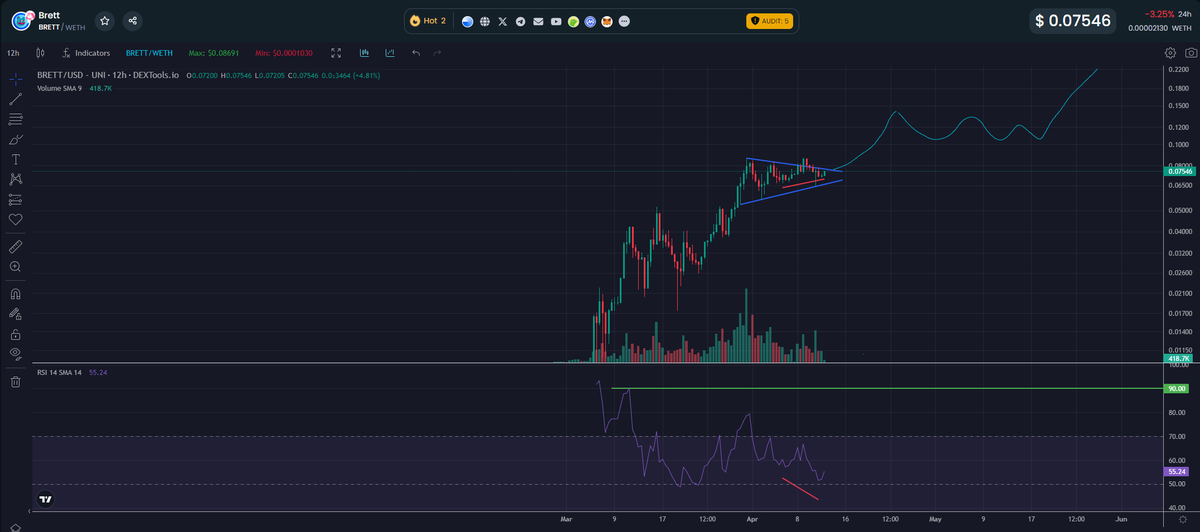Image resolution: width=1200 pixels, height=532 pixels.
Task: Open the blue explorer globe icon
Action: pos(466,21)
